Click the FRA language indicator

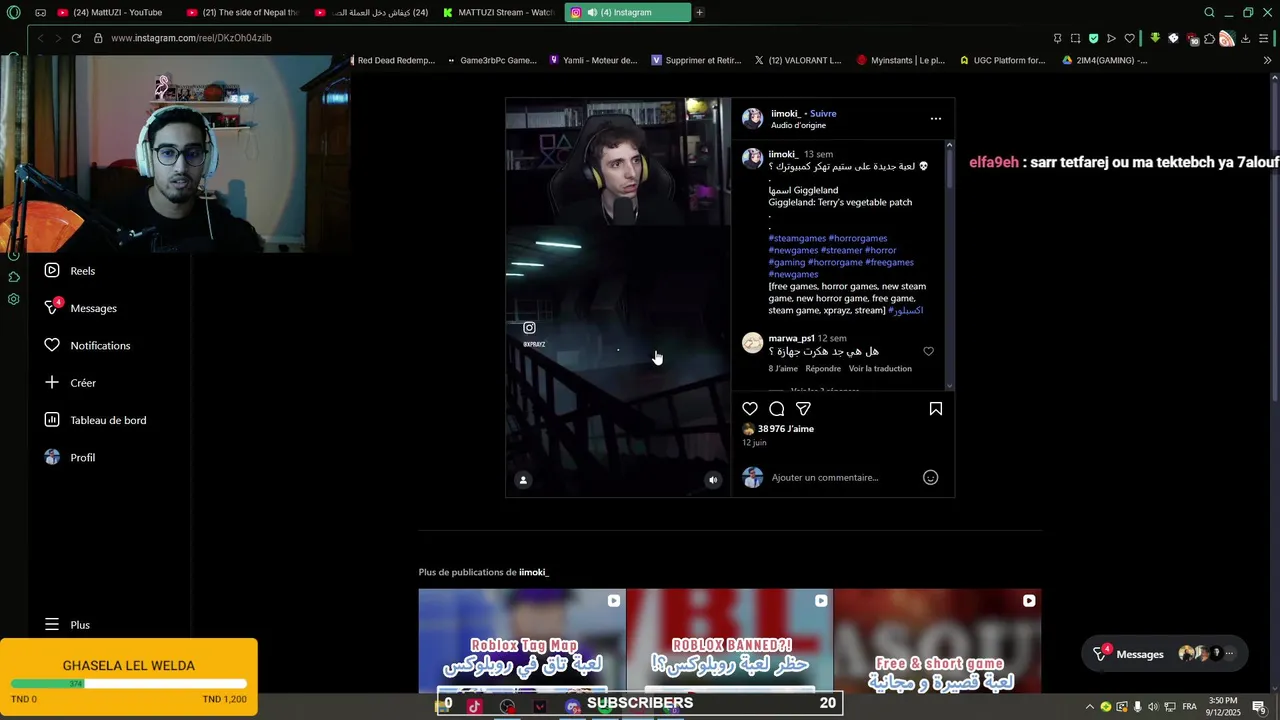[1189, 707]
